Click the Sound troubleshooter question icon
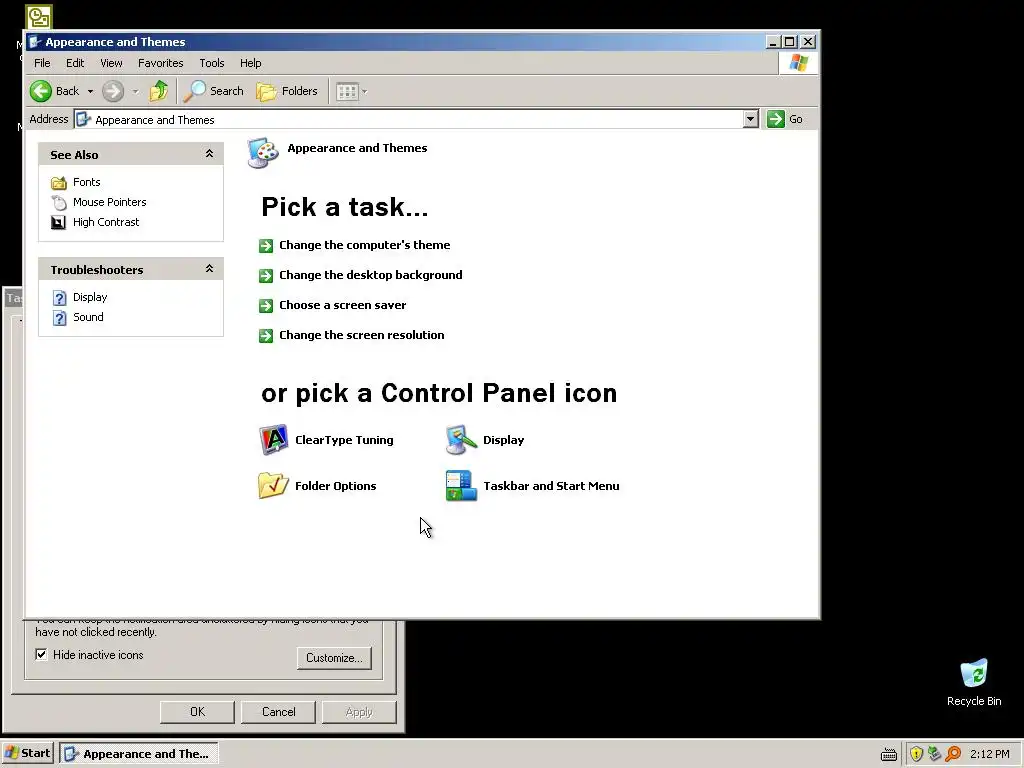The image size is (1024, 768). click(59, 317)
